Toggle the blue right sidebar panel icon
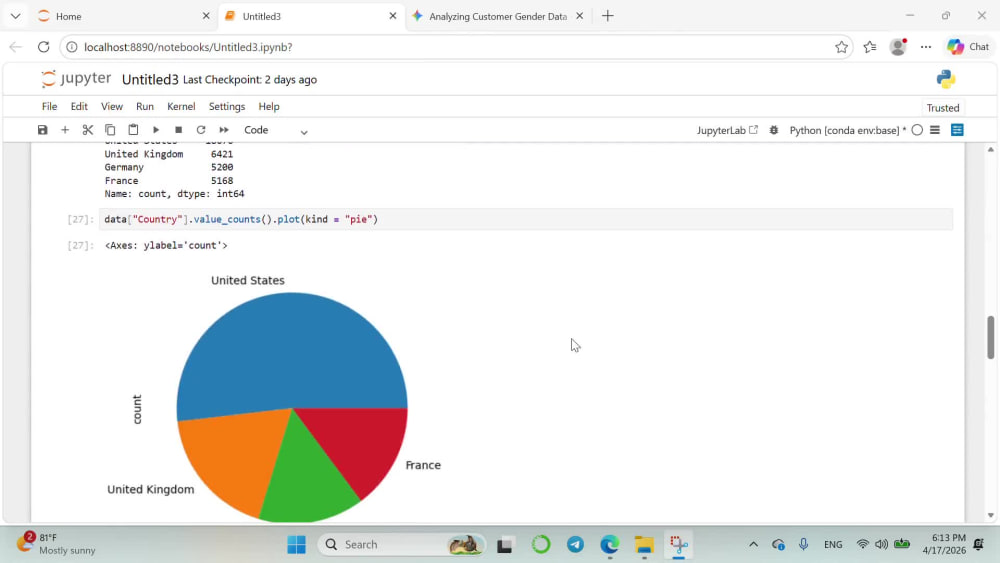The width and height of the screenshot is (1000, 563). tap(957, 130)
